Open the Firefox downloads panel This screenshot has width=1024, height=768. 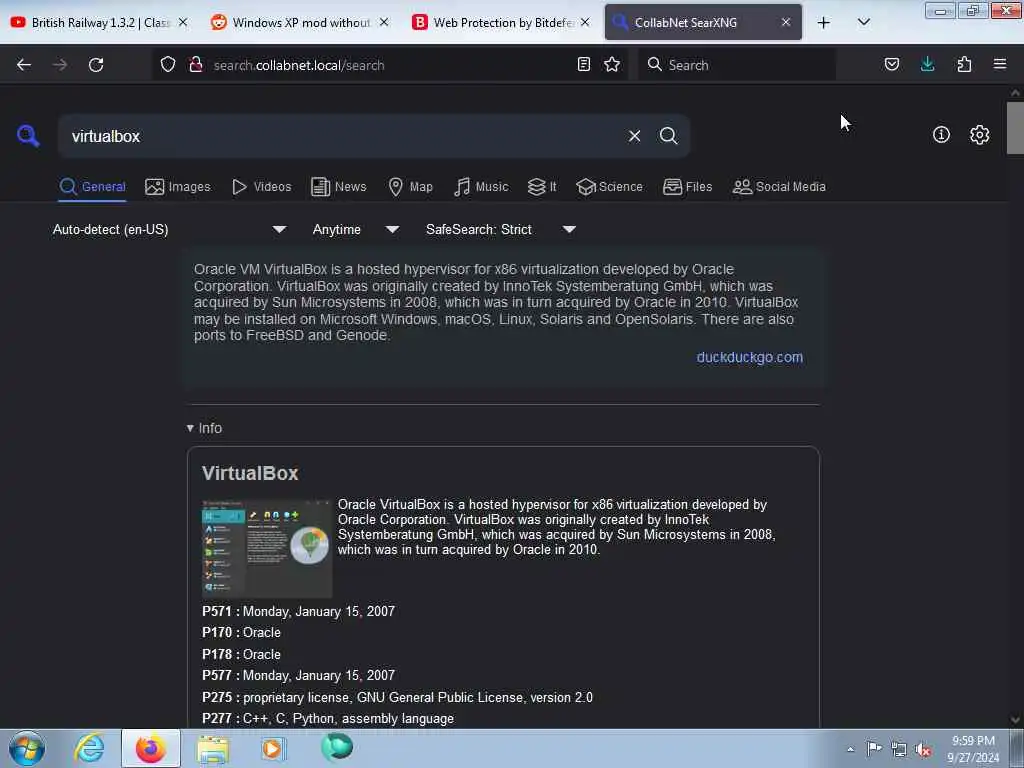click(x=927, y=64)
